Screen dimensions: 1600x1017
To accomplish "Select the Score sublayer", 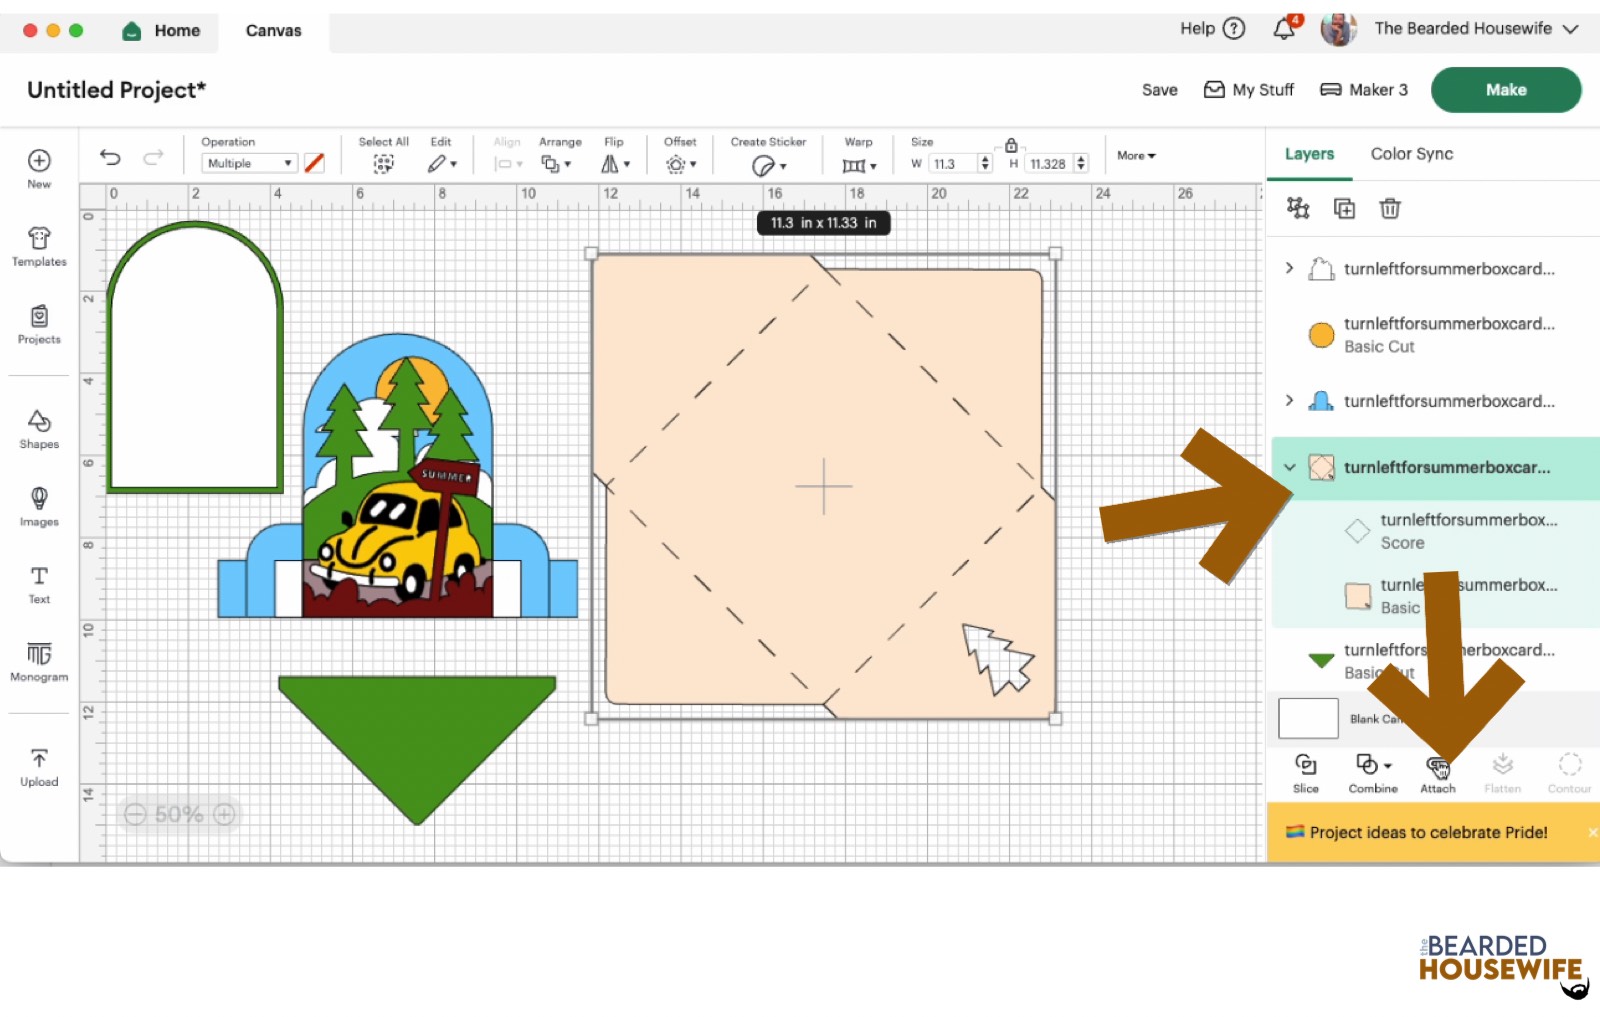I will click(x=1436, y=531).
